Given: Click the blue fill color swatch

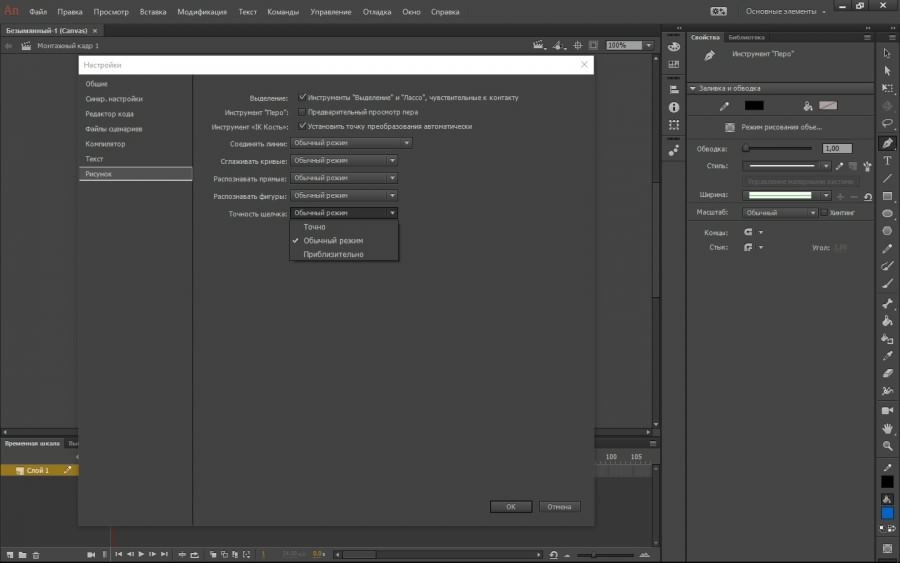Looking at the screenshot, I should (x=887, y=514).
